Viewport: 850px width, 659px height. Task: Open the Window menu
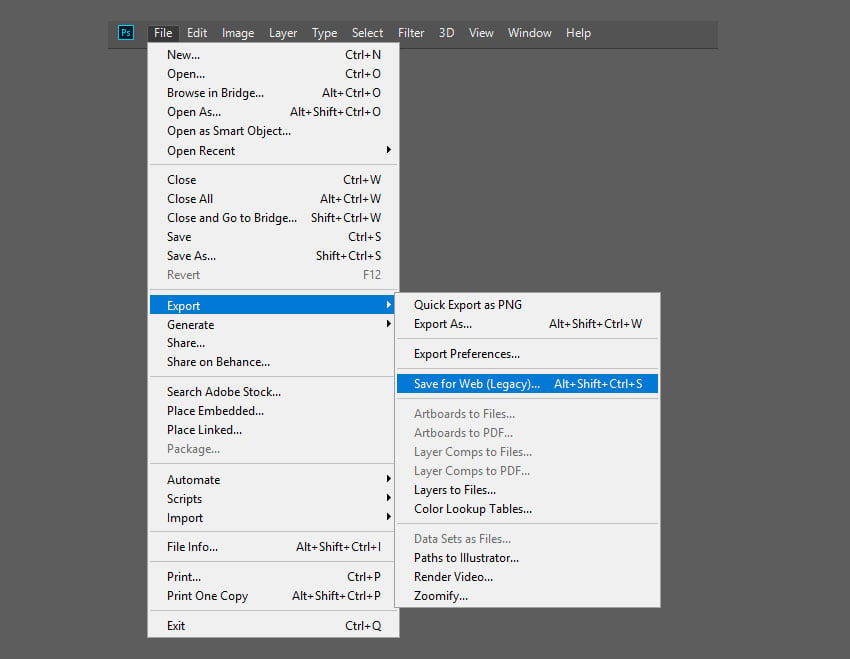tap(530, 33)
